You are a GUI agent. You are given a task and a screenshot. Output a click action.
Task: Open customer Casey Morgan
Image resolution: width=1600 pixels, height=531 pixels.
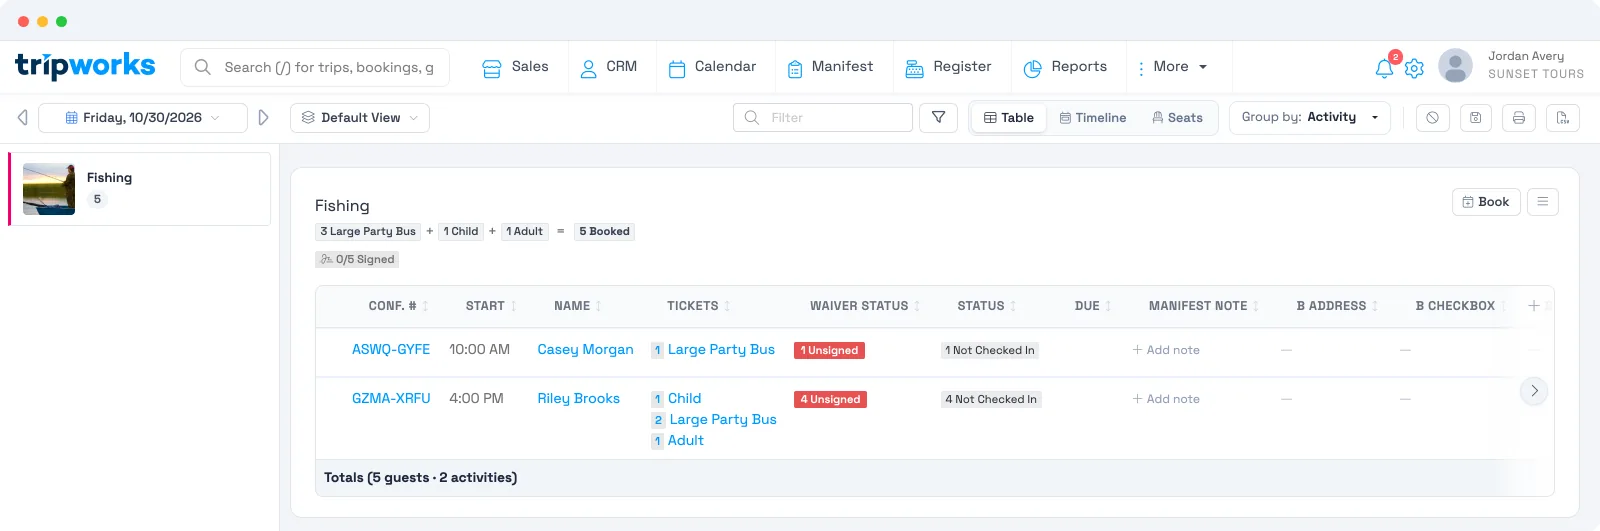585,350
